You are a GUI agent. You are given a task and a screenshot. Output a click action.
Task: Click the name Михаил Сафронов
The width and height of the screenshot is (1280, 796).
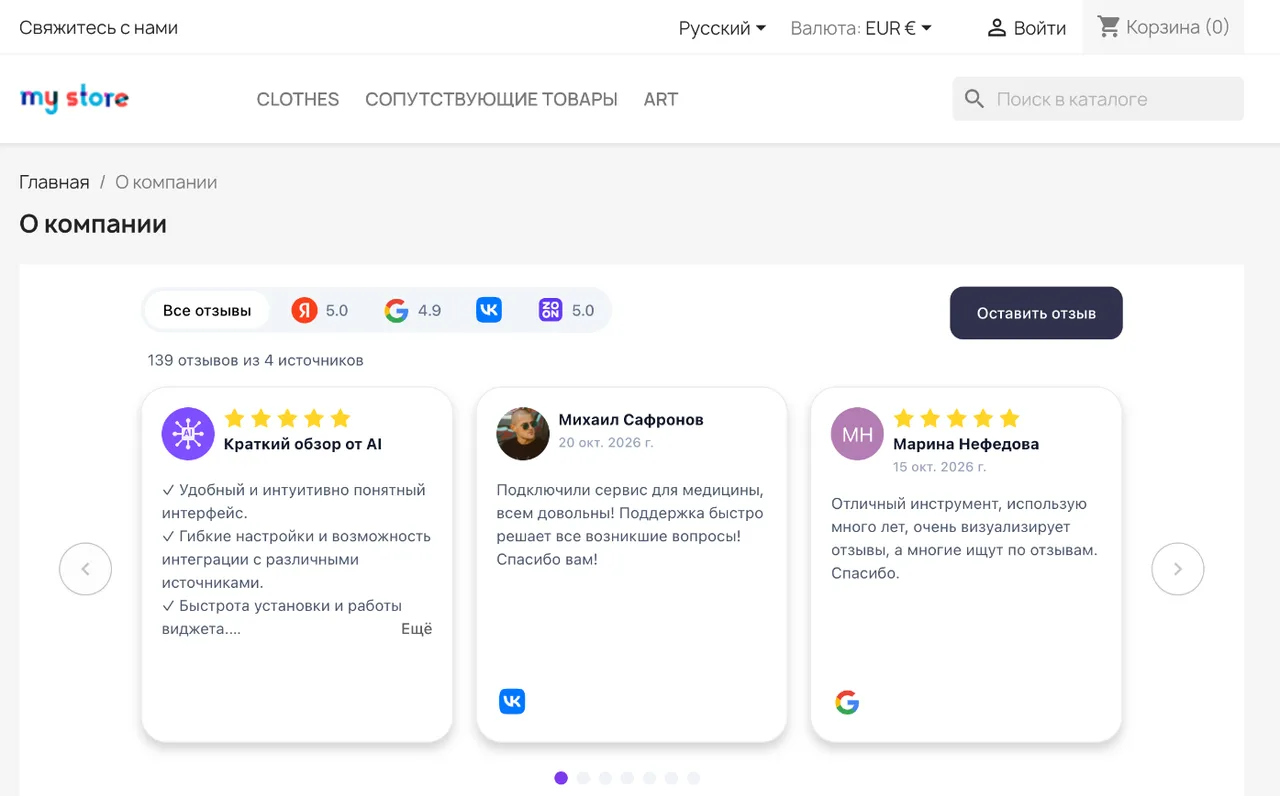coord(631,419)
